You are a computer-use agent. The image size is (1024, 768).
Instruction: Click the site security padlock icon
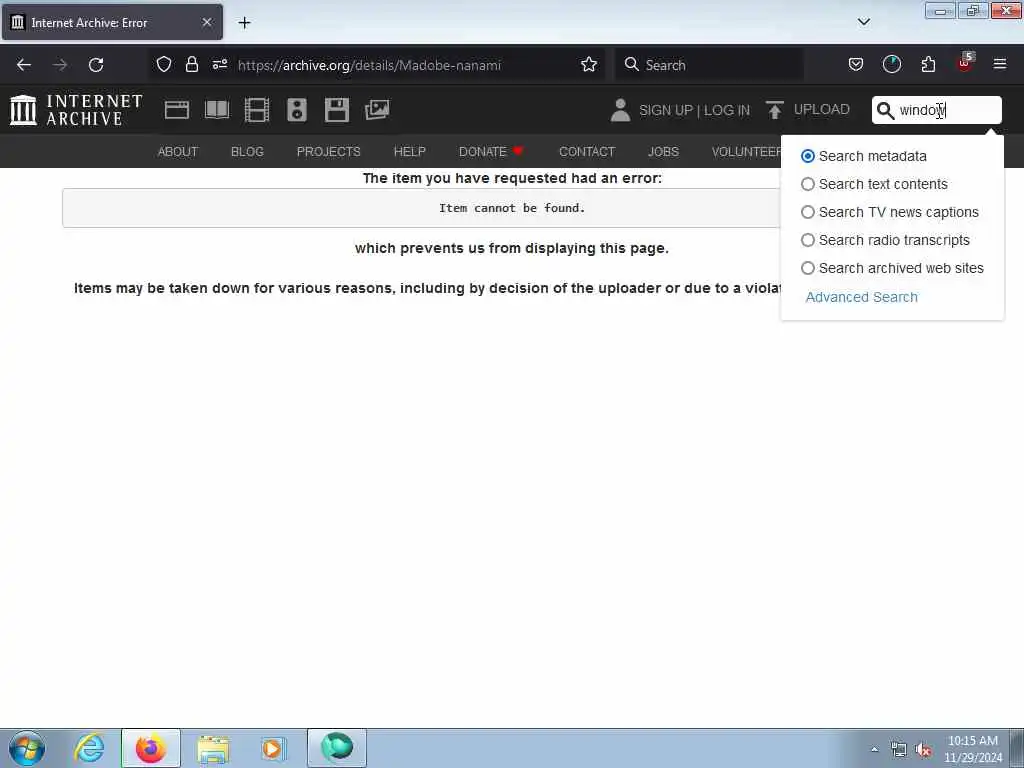tap(191, 65)
